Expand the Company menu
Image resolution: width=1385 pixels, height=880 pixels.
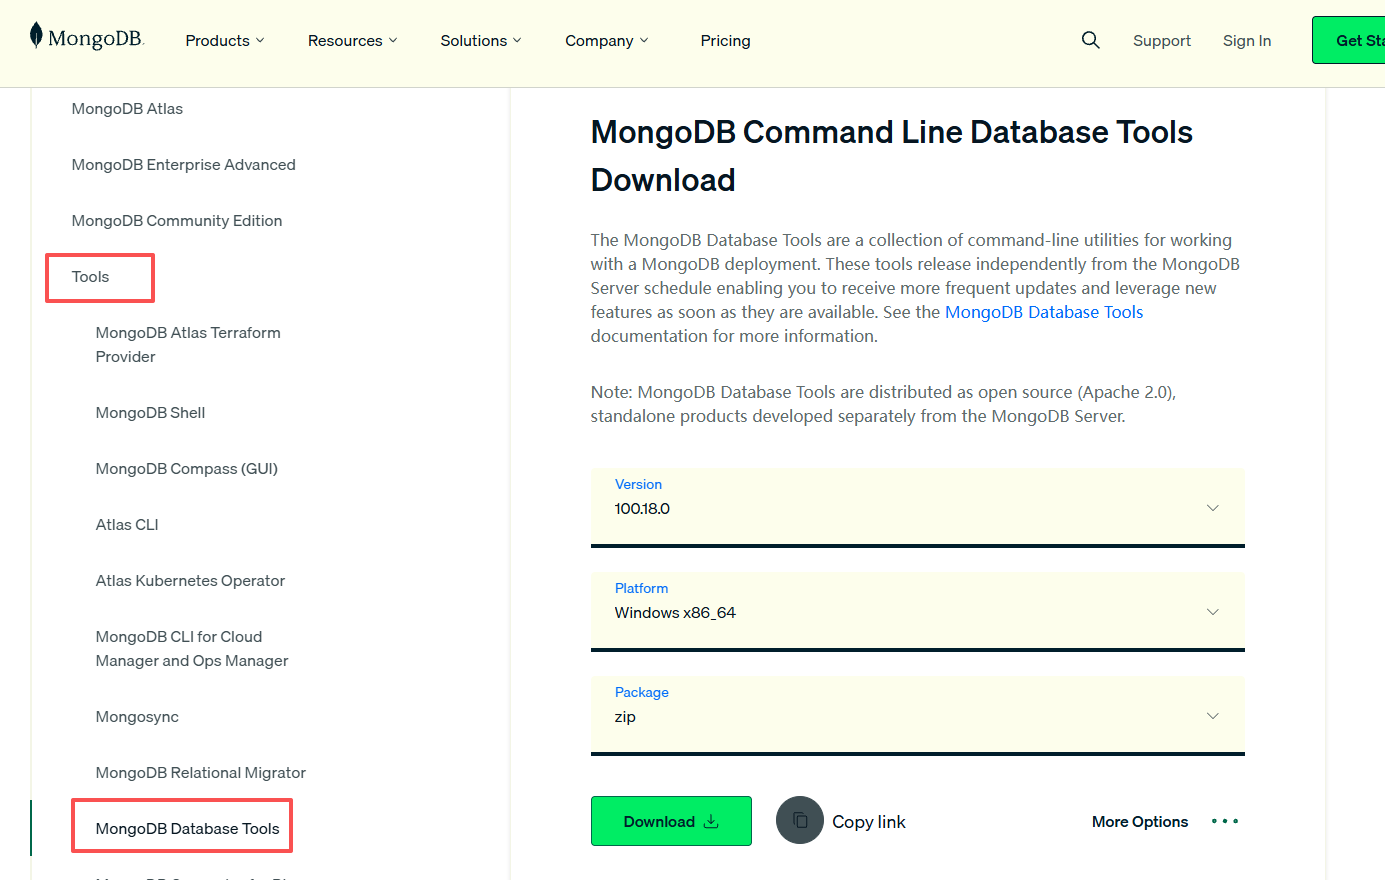point(607,41)
